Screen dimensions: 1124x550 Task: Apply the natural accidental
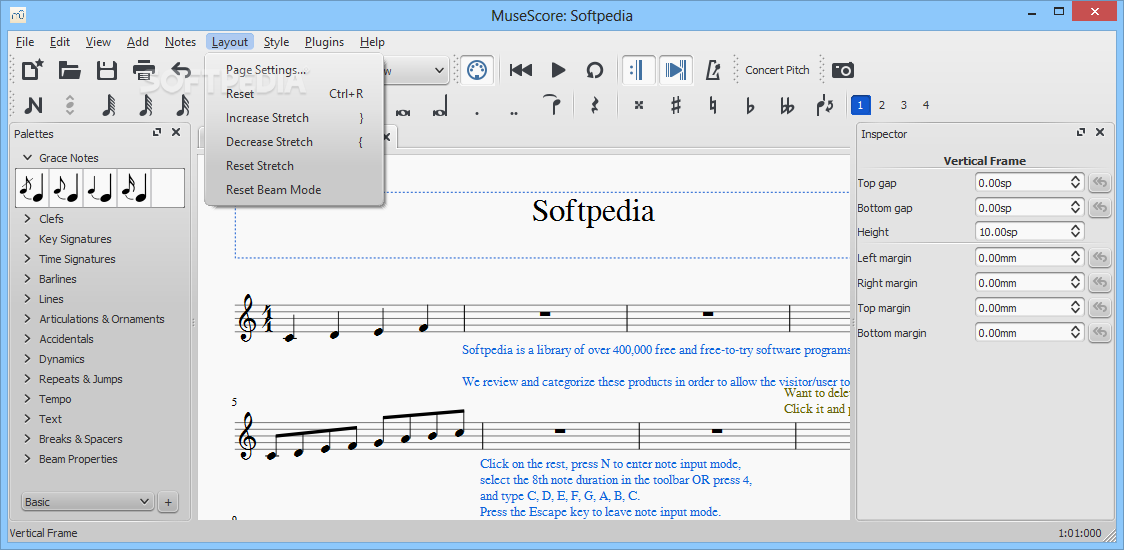(x=713, y=105)
